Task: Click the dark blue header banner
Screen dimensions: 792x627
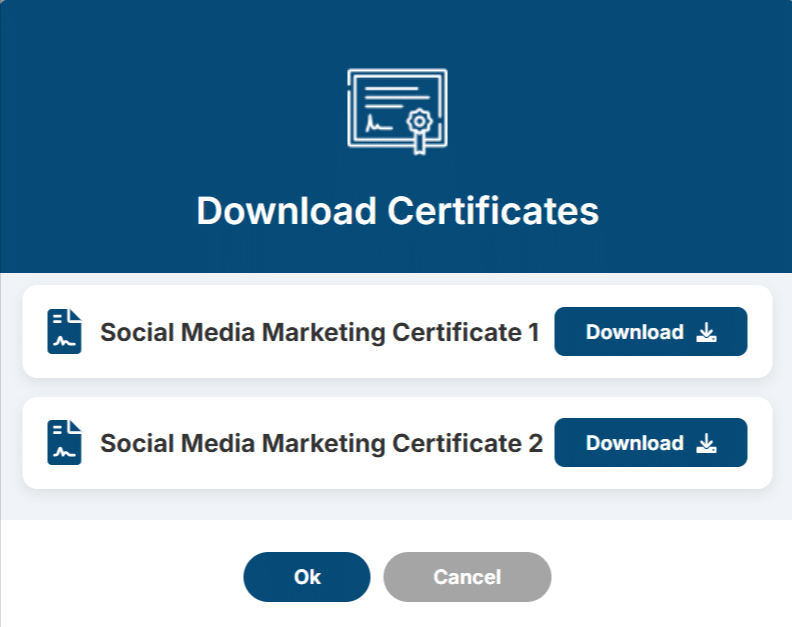Action: click(396, 136)
